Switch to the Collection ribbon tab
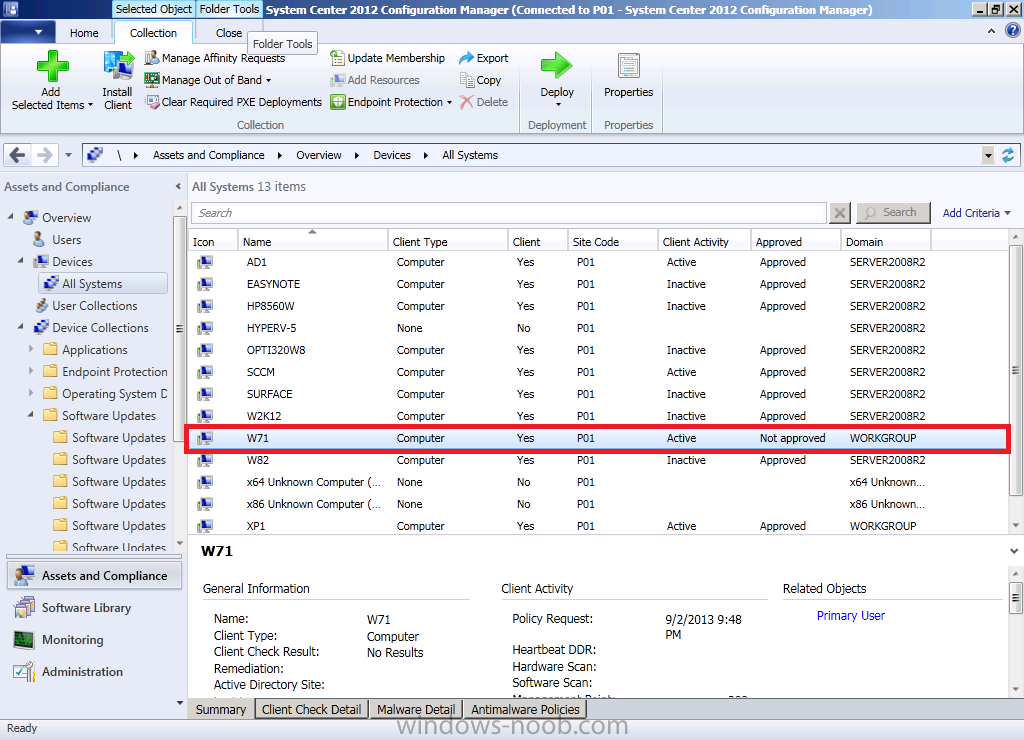Image resolution: width=1024 pixels, height=740 pixels. [x=153, y=33]
